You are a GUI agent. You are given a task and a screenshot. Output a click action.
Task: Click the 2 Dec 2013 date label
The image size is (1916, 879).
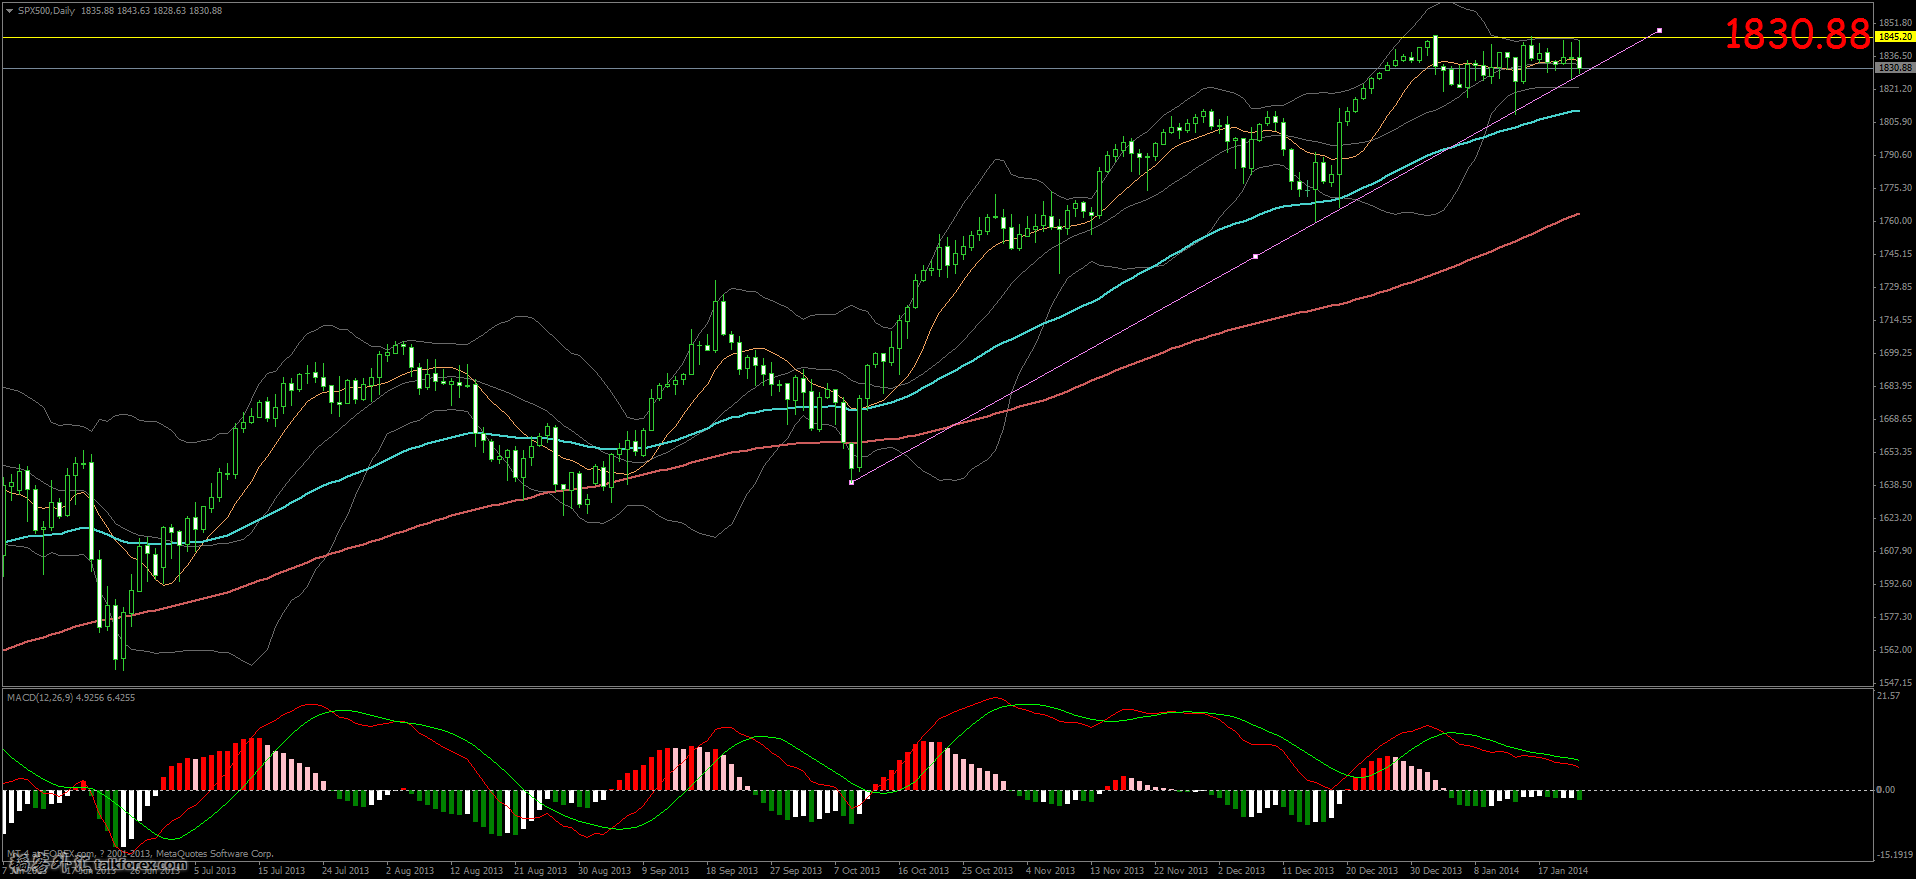(x=1241, y=870)
